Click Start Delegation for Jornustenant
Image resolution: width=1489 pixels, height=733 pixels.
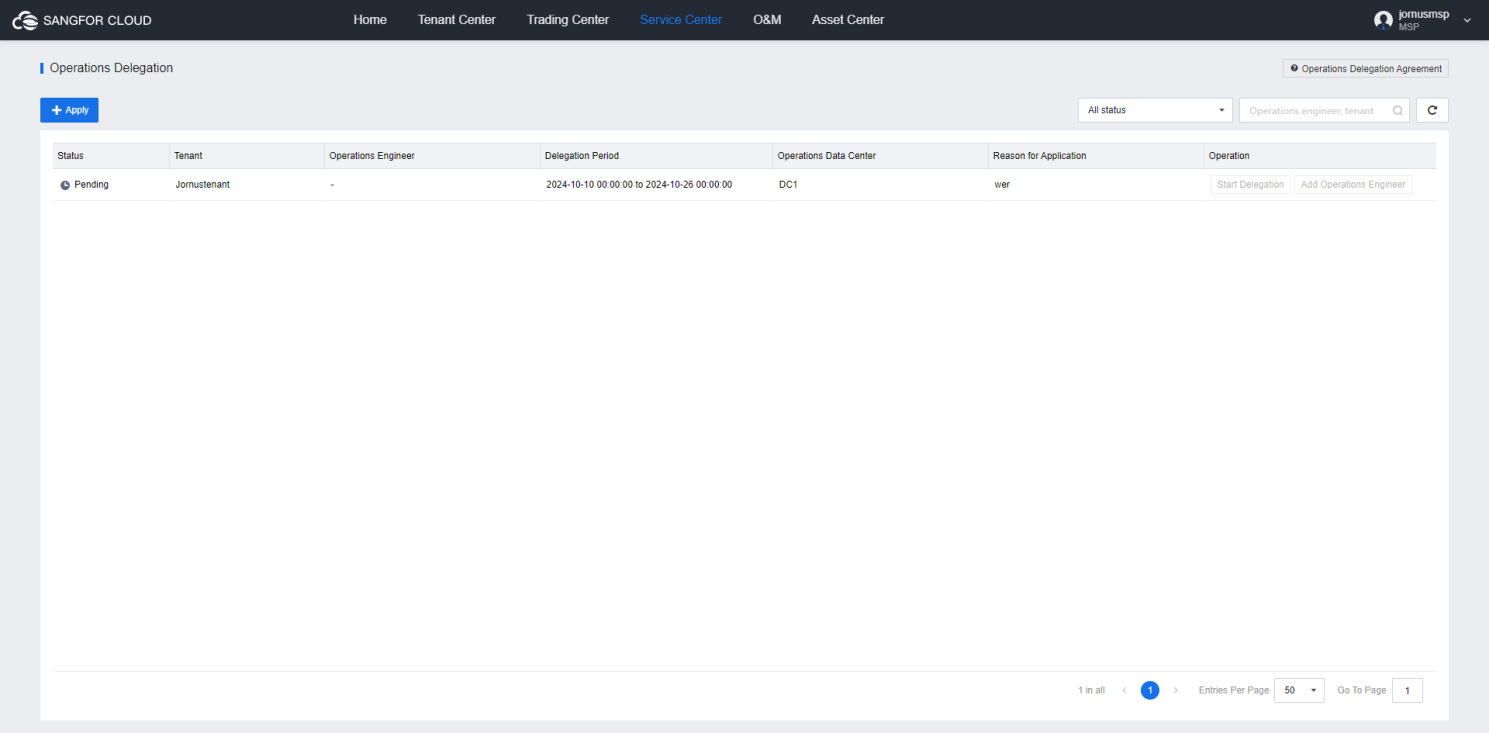(1250, 185)
